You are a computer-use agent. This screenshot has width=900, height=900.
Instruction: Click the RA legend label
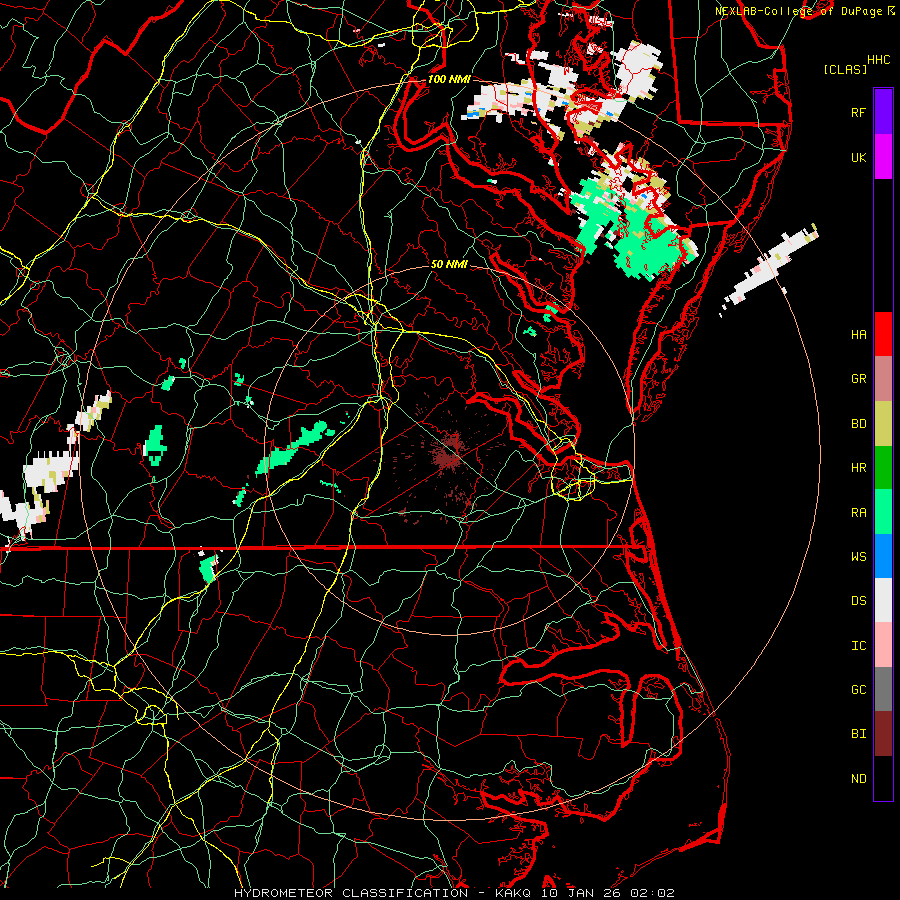pos(858,513)
